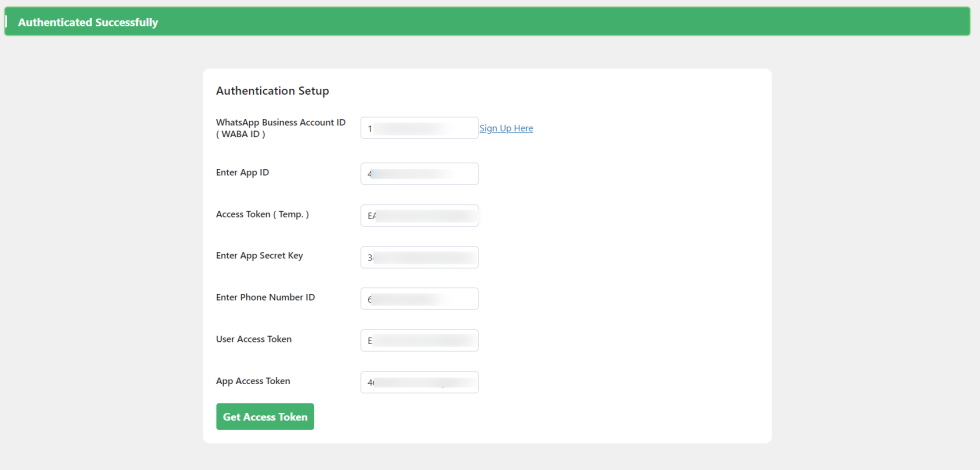
Task: Click the User Access Token label
Action: pos(254,339)
